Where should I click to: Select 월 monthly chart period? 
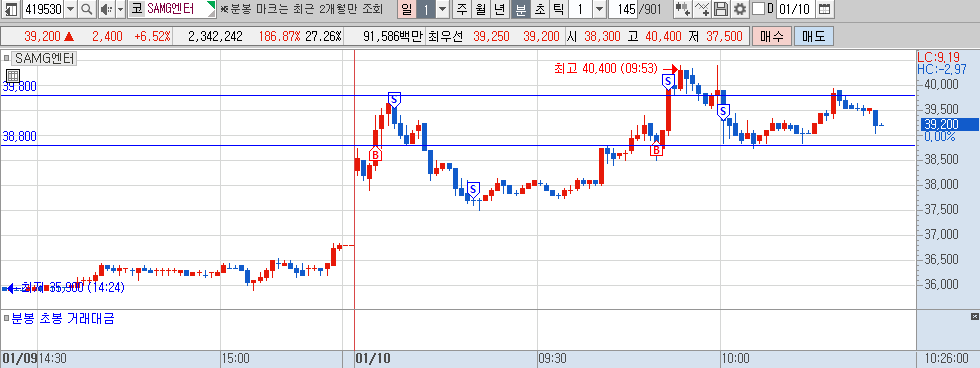[480, 9]
